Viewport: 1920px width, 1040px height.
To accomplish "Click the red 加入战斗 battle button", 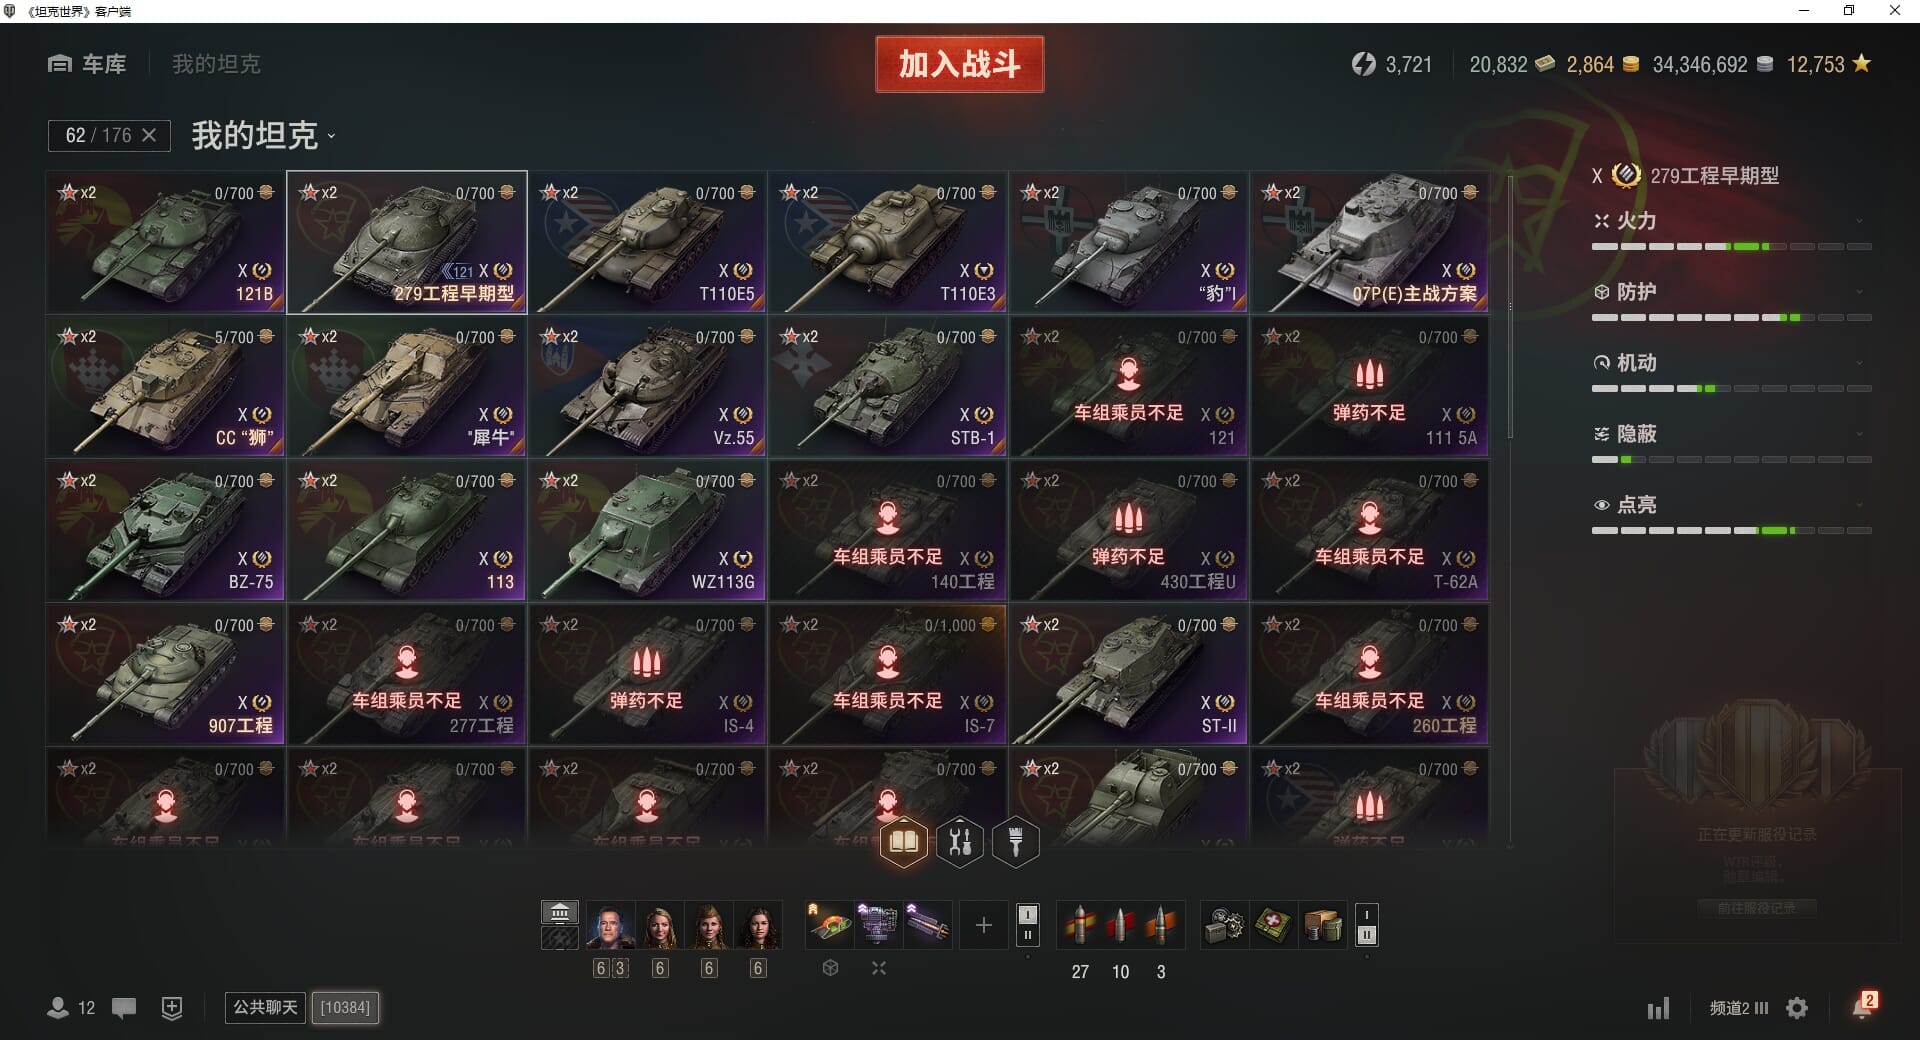I will pyautogui.click(x=959, y=64).
